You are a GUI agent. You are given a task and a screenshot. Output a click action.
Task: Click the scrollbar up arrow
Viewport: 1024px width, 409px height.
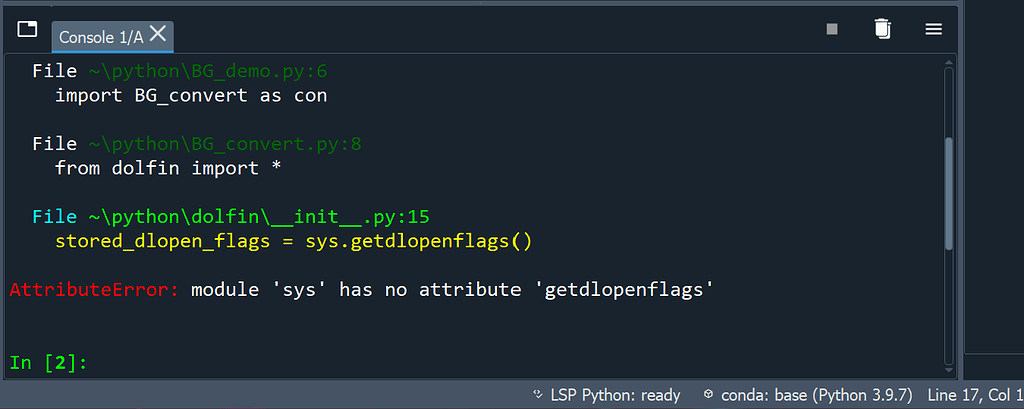point(948,65)
